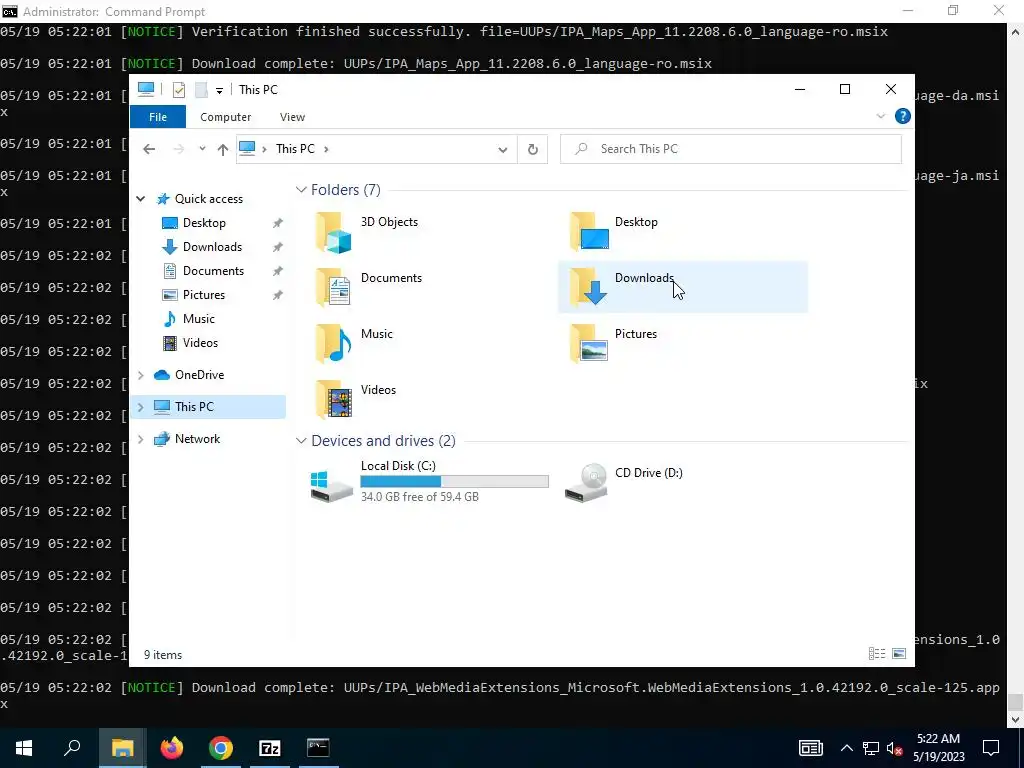Viewport: 1024px width, 768px height.
Task: Switch to Command Prompt taskbar icon
Action: [319, 748]
